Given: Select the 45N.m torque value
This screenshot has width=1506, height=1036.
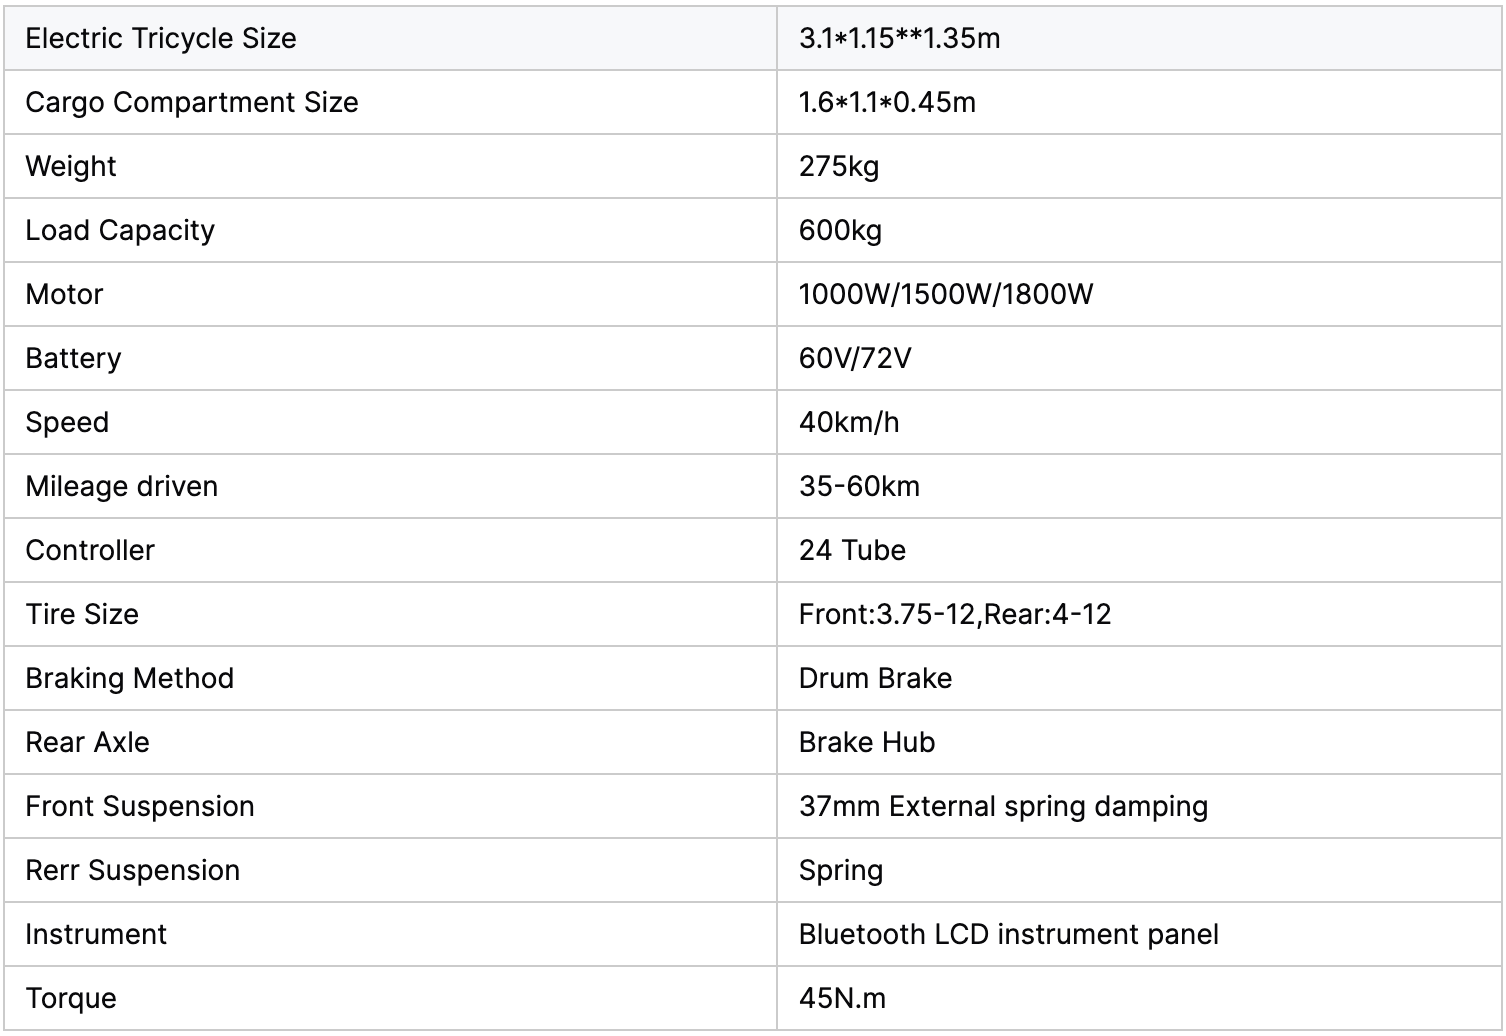Looking at the screenshot, I should (842, 998).
